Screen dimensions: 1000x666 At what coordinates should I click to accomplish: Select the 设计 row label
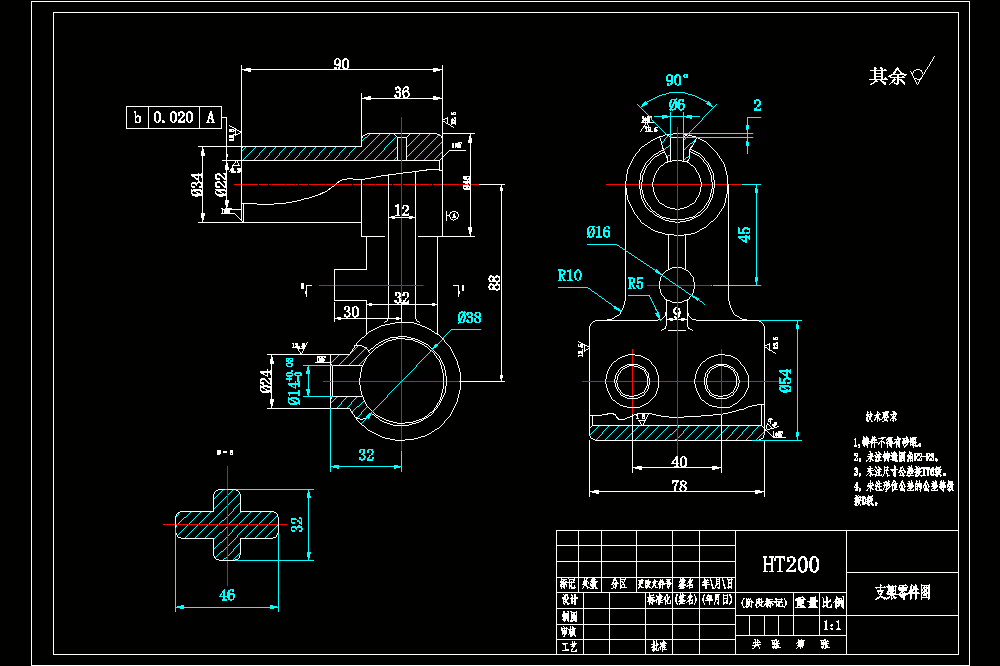coord(570,600)
